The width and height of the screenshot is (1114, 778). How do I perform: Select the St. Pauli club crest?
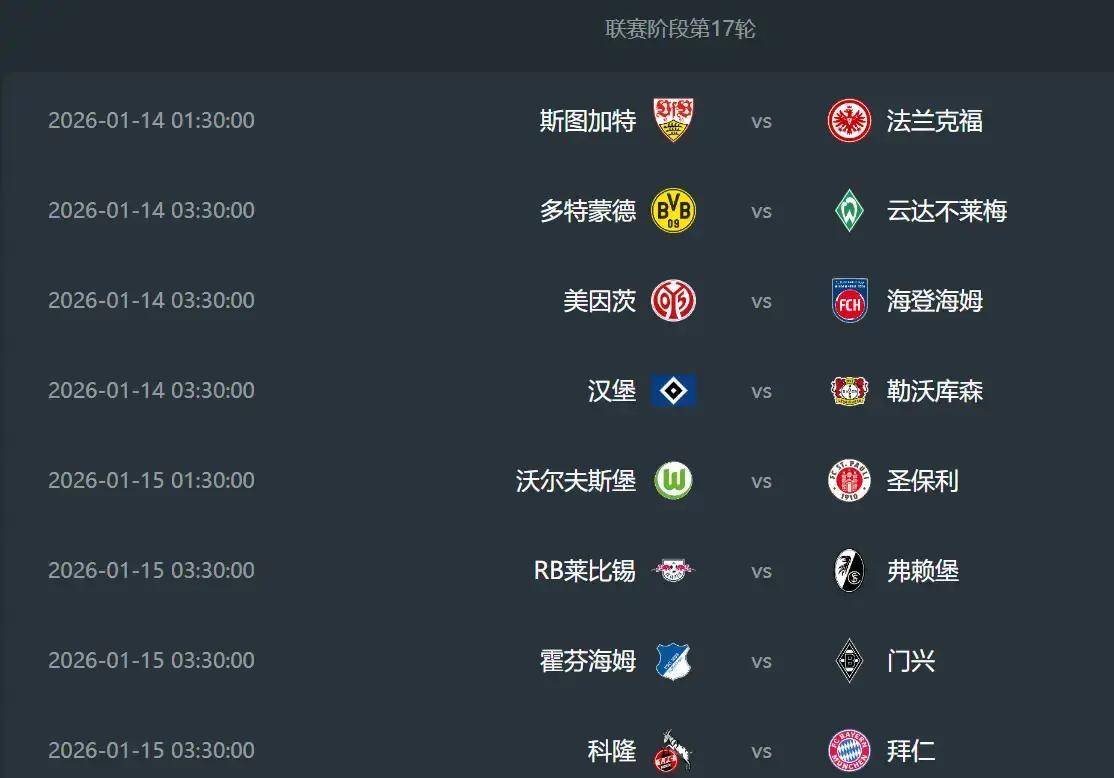849,481
